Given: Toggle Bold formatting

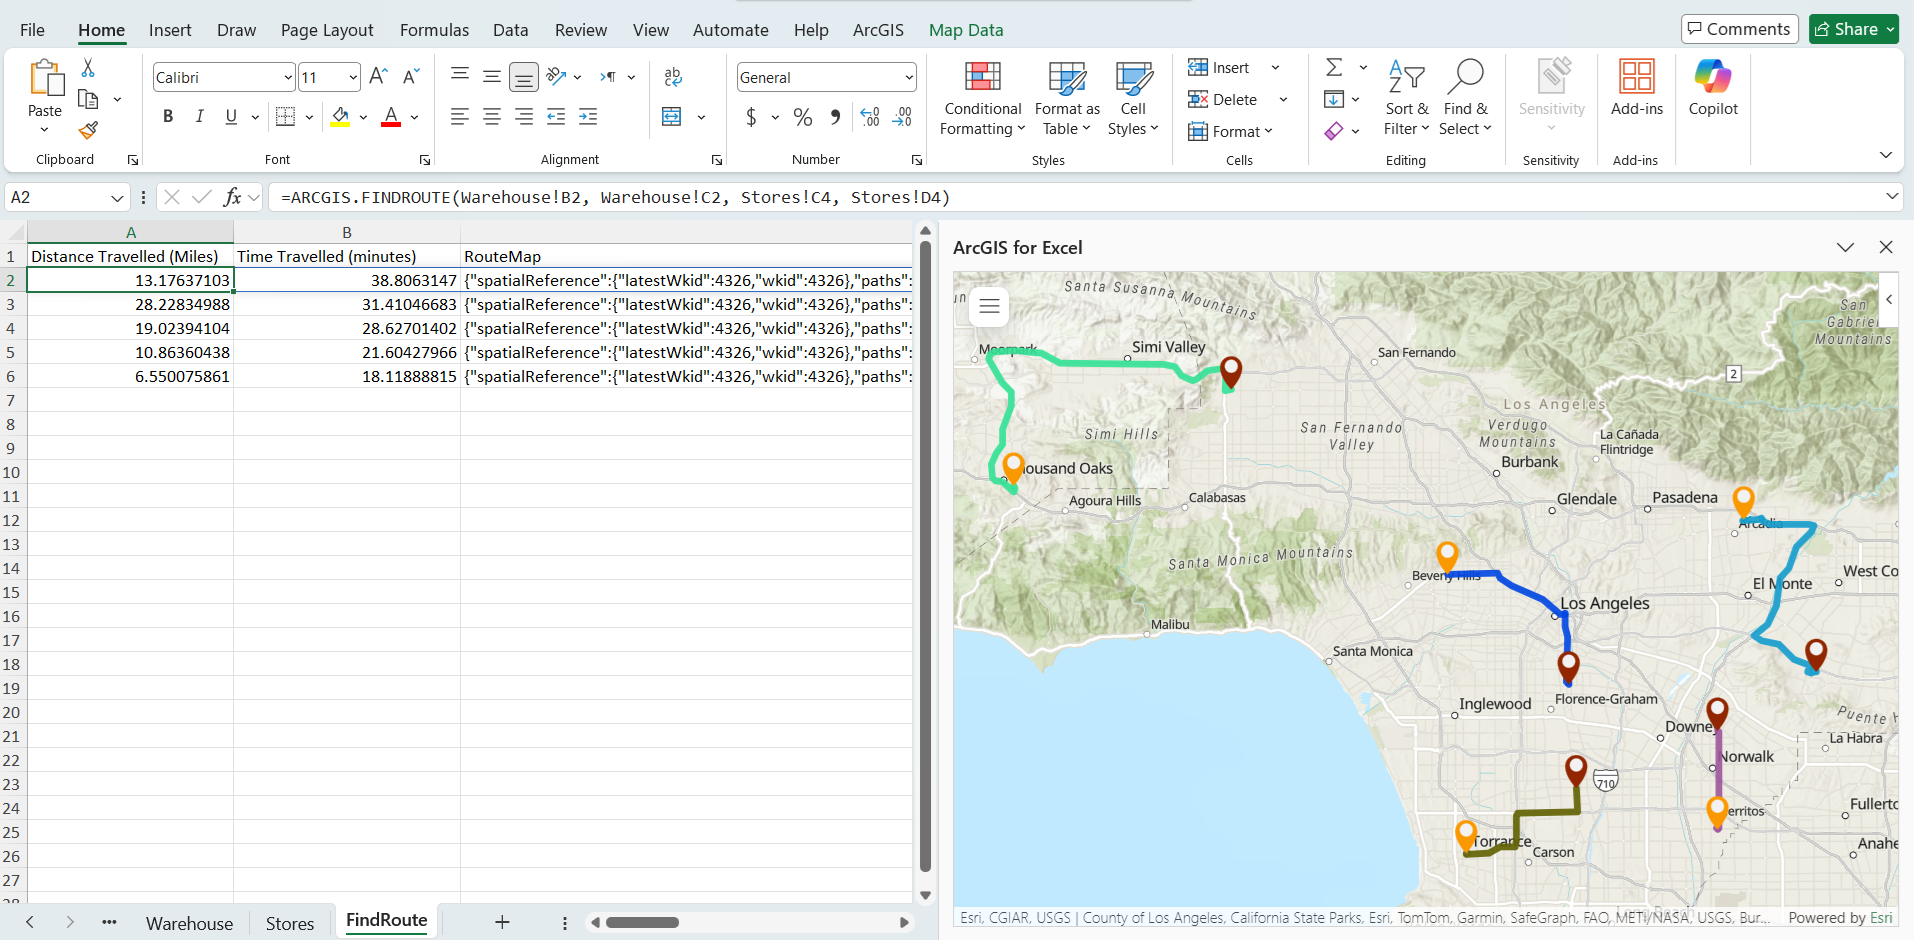Looking at the screenshot, I should coord(168,117).
